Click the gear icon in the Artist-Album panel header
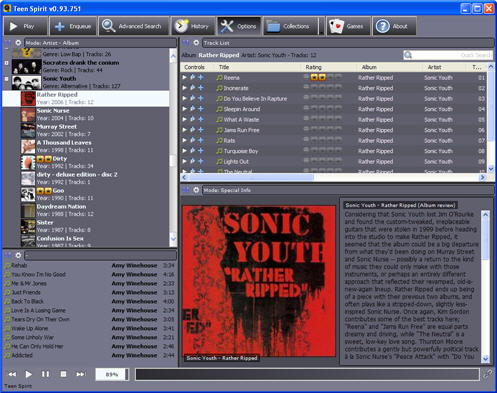 [18, 43]
